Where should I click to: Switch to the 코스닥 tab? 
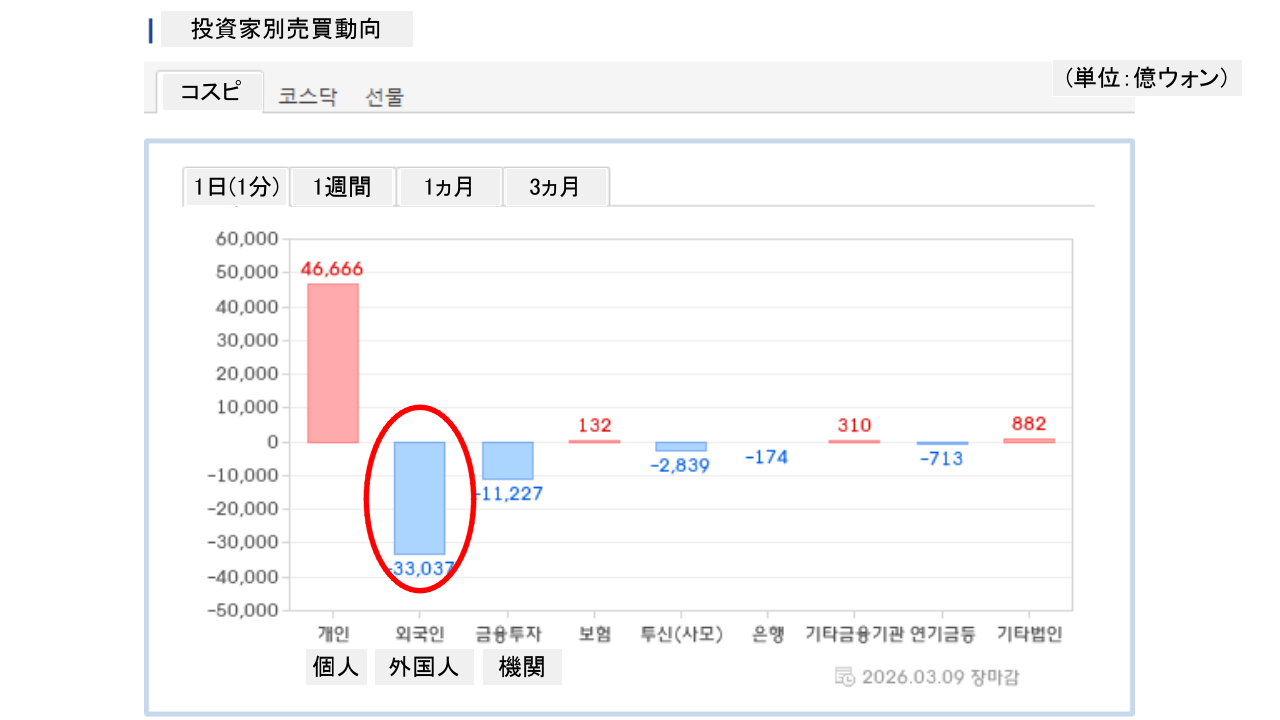[x=308, y=97]
